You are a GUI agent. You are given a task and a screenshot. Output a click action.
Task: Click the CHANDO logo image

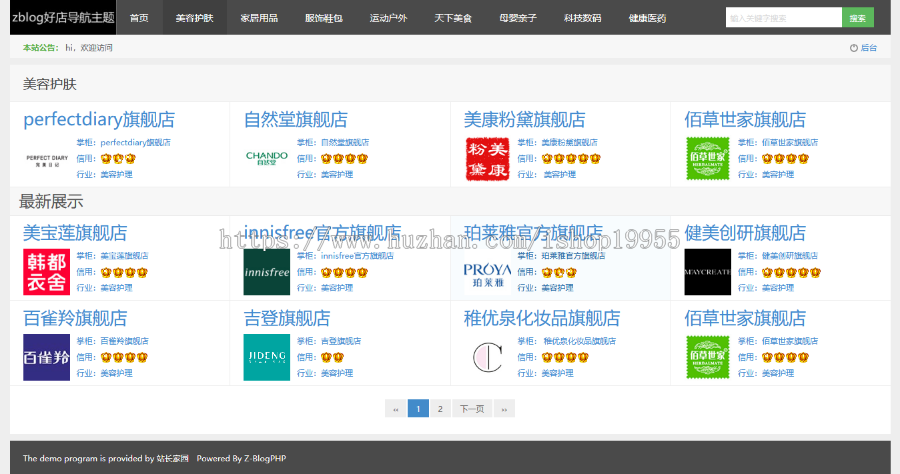point(267,159)
